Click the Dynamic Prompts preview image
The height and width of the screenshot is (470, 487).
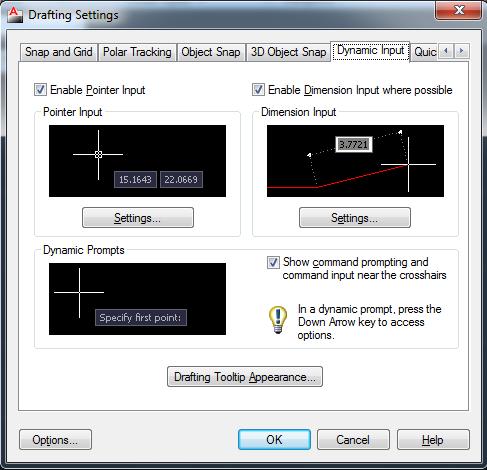137,299
